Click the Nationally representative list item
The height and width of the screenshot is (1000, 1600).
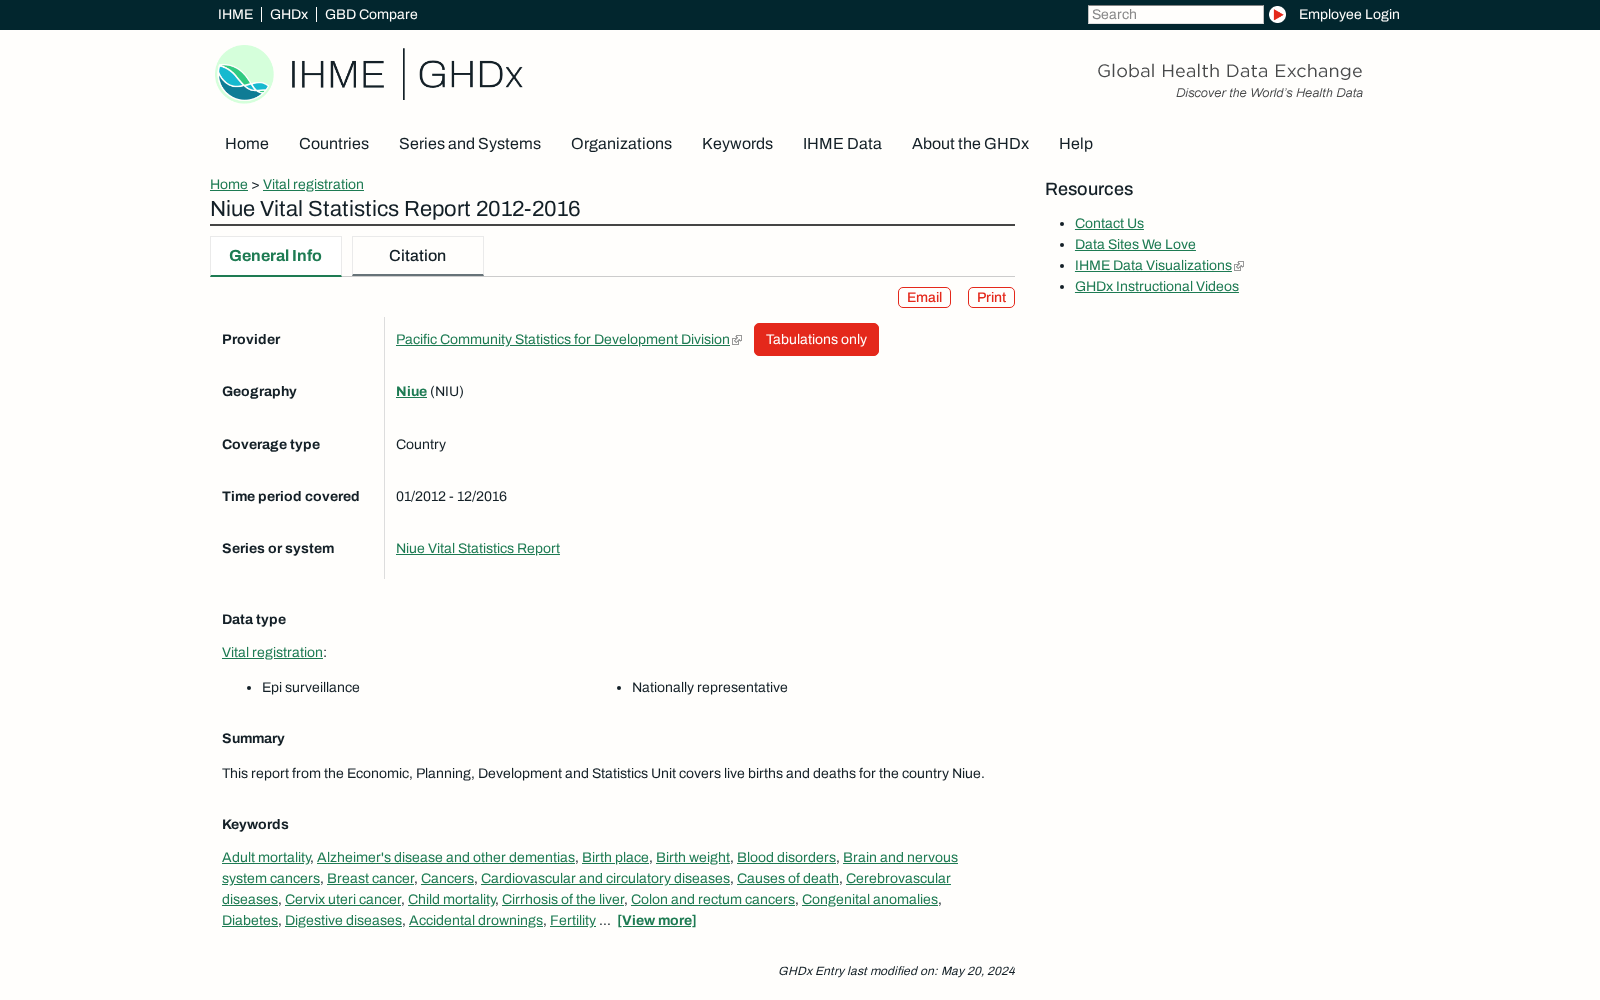710,687
